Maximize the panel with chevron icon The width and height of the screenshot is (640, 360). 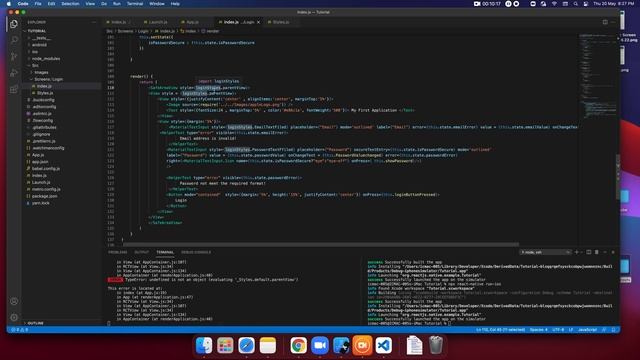pyautogui.click(x=605, y=252)
